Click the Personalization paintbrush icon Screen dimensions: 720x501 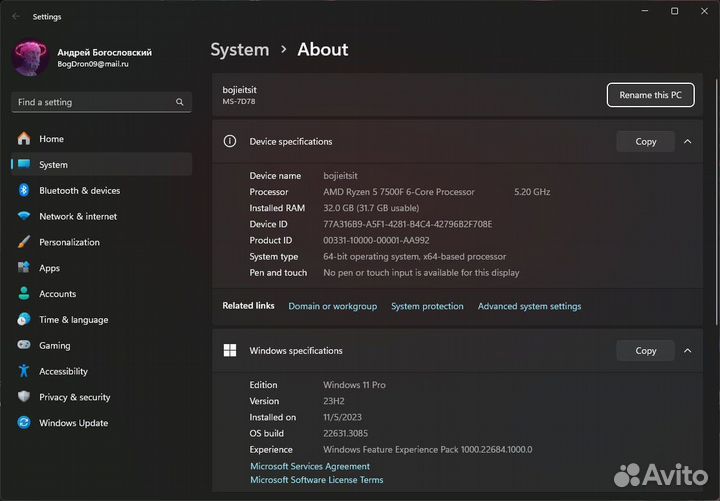24,242
